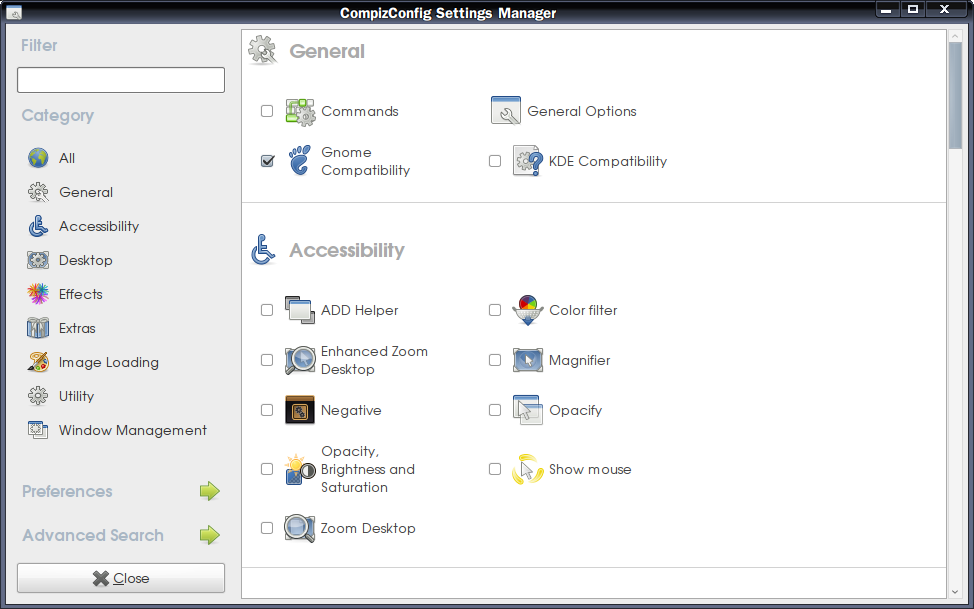Image resolution: width=974 pixels, height=609 pixels.
Task: Click the Close button
Action: (x=120, y=578)
